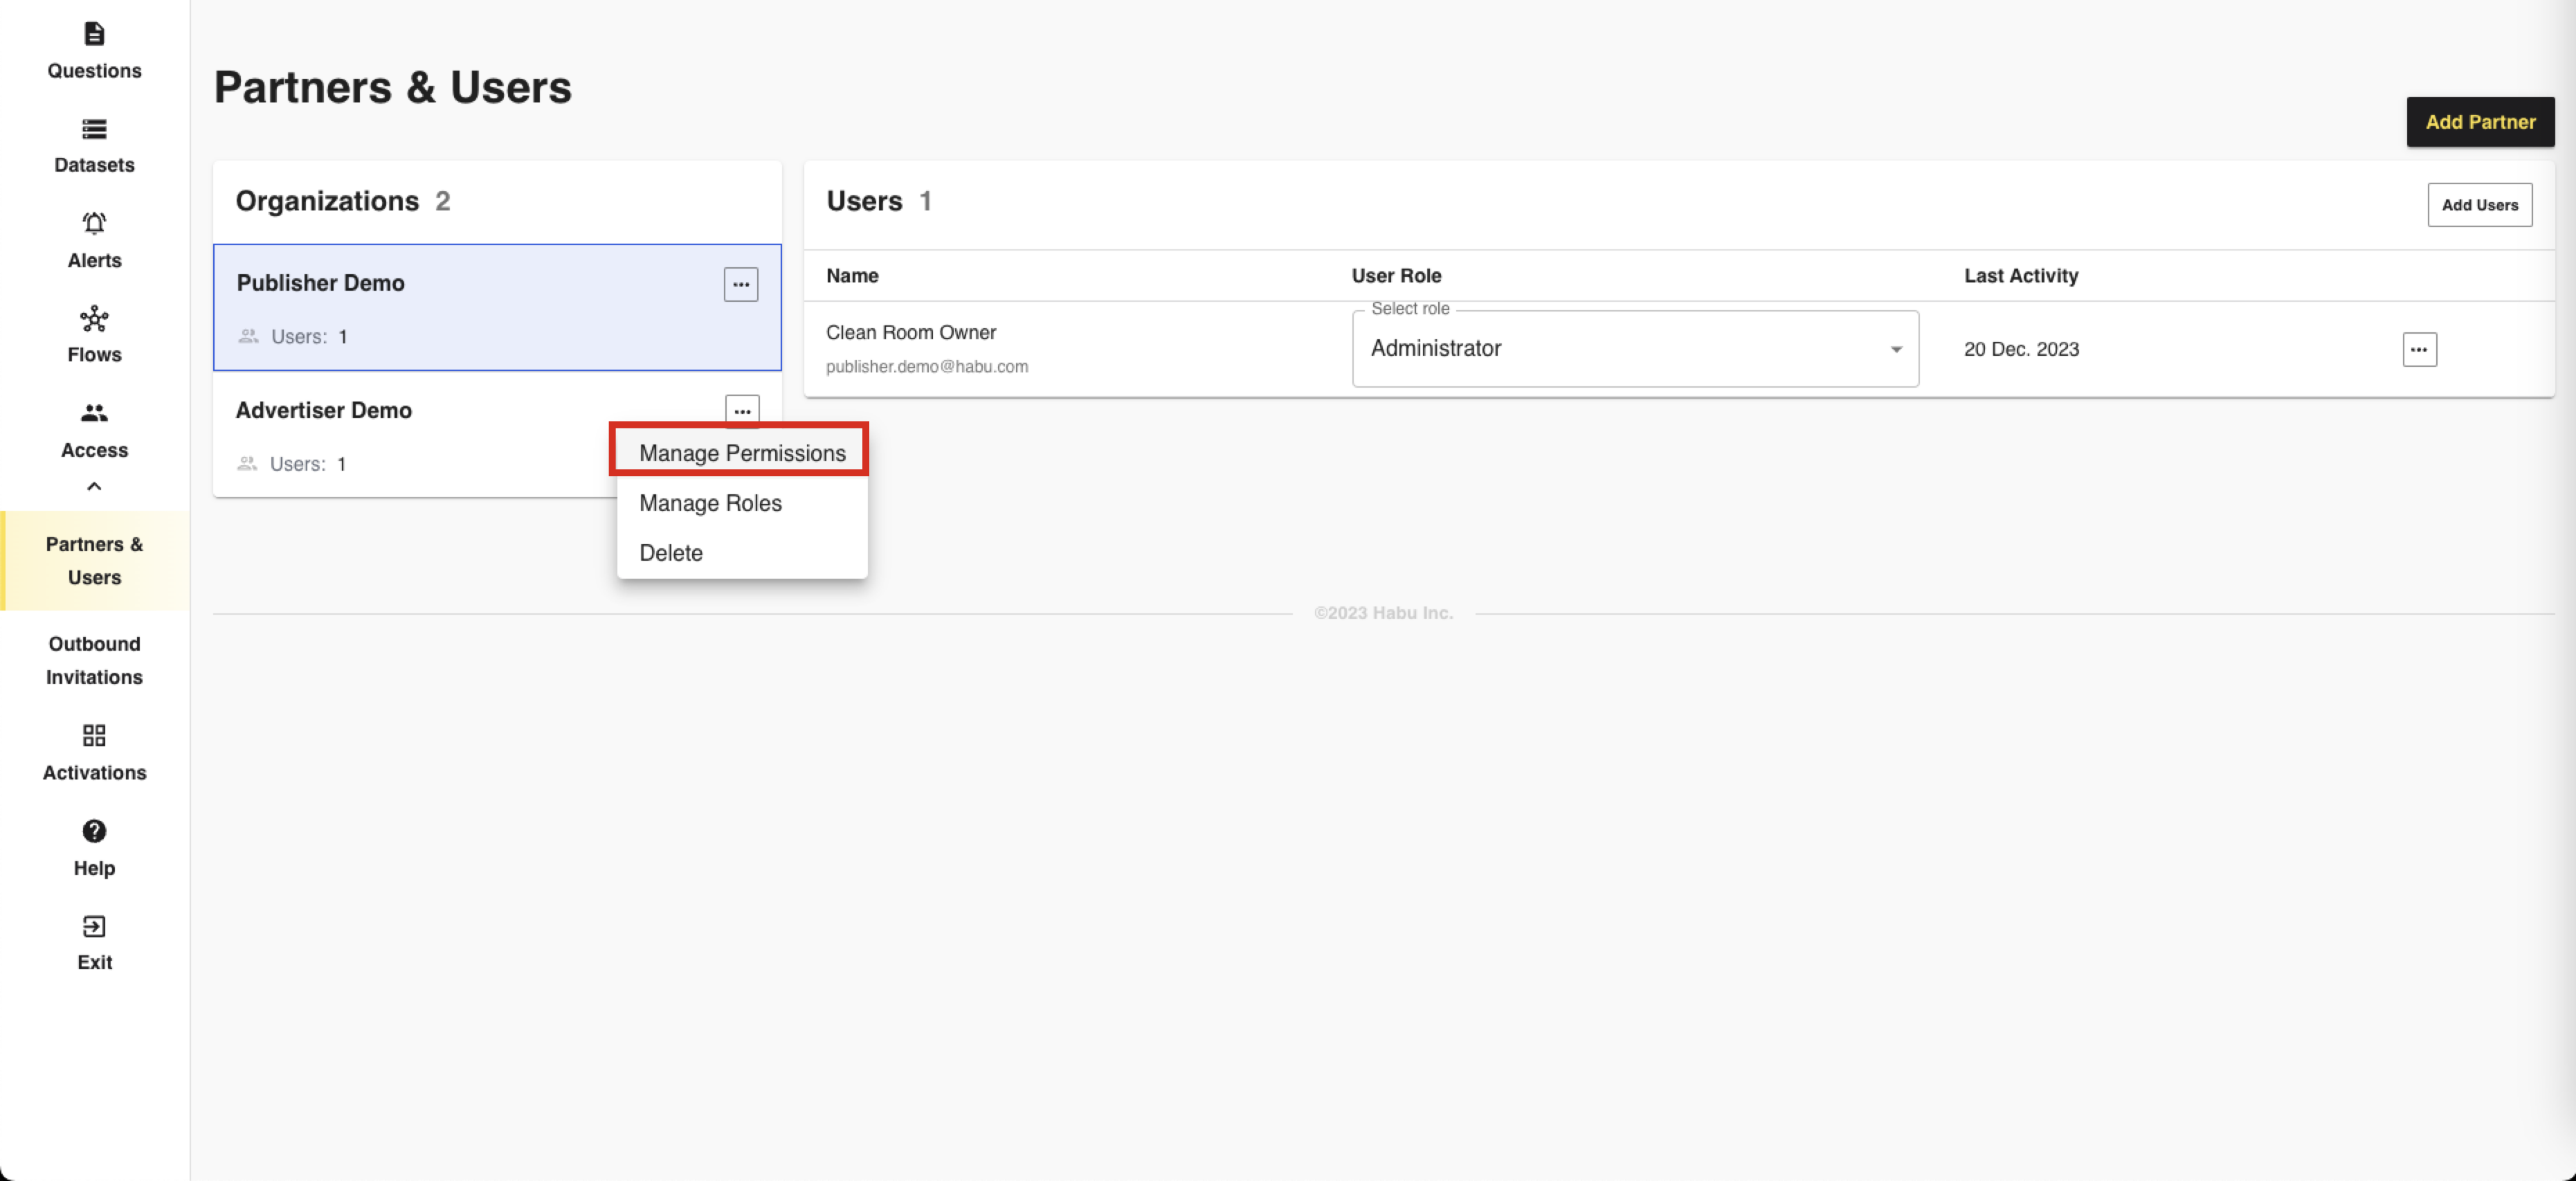Screen dimensions: 2576x1181
Task: Click the Add Users button
Action: tap(2479, 205)
